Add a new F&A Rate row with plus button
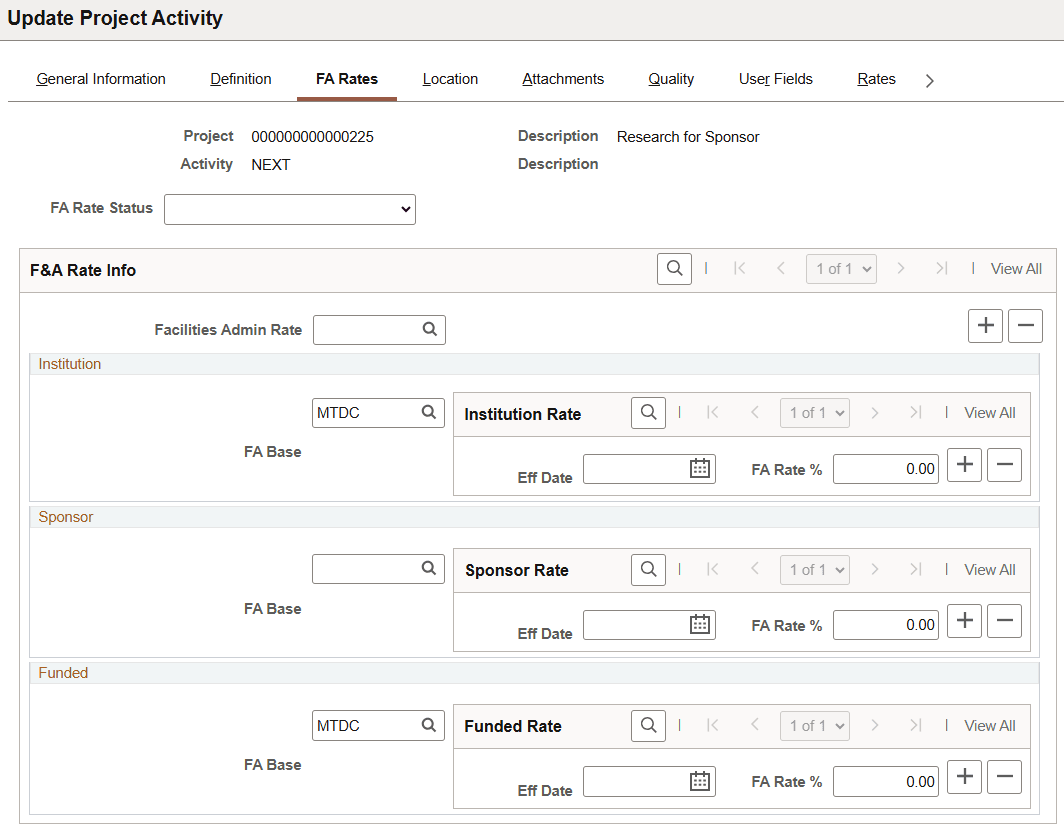The width and height of the screenshot is (1064, 835). point(985,325)
